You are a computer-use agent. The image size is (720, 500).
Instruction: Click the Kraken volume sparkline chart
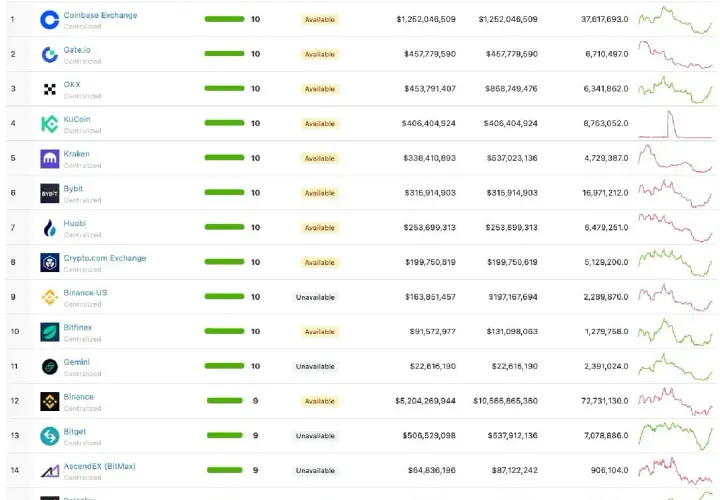point(675,158)
